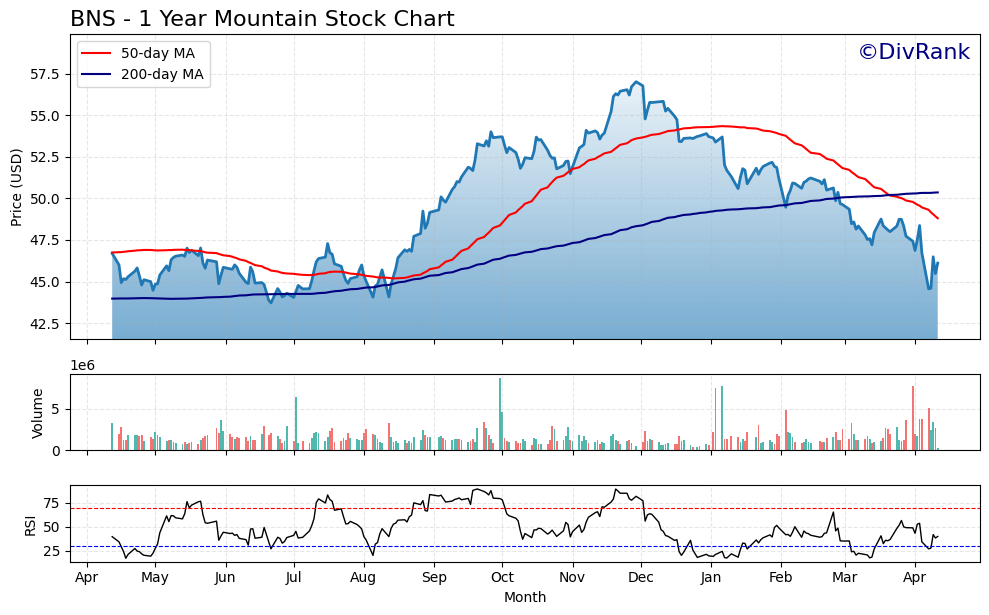The height and width of the screenshot is (615, 989).
Task: Click the tallest volume bar near October
Action: (500, 414)
